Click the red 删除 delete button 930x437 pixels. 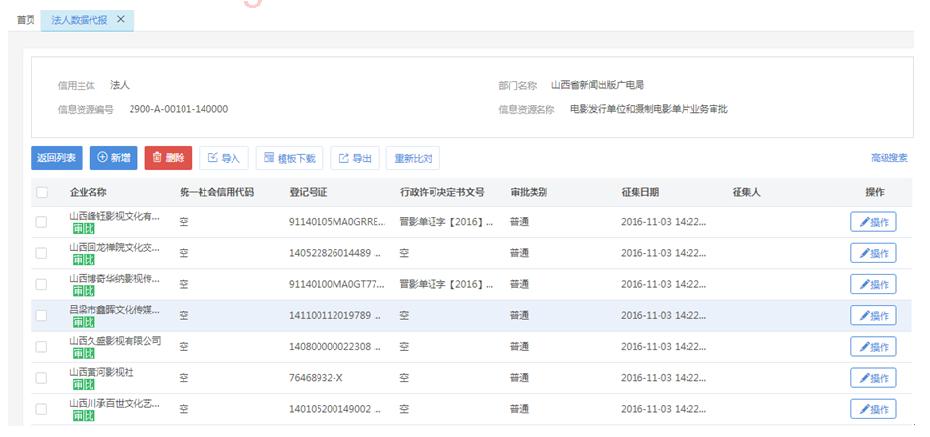168,158
